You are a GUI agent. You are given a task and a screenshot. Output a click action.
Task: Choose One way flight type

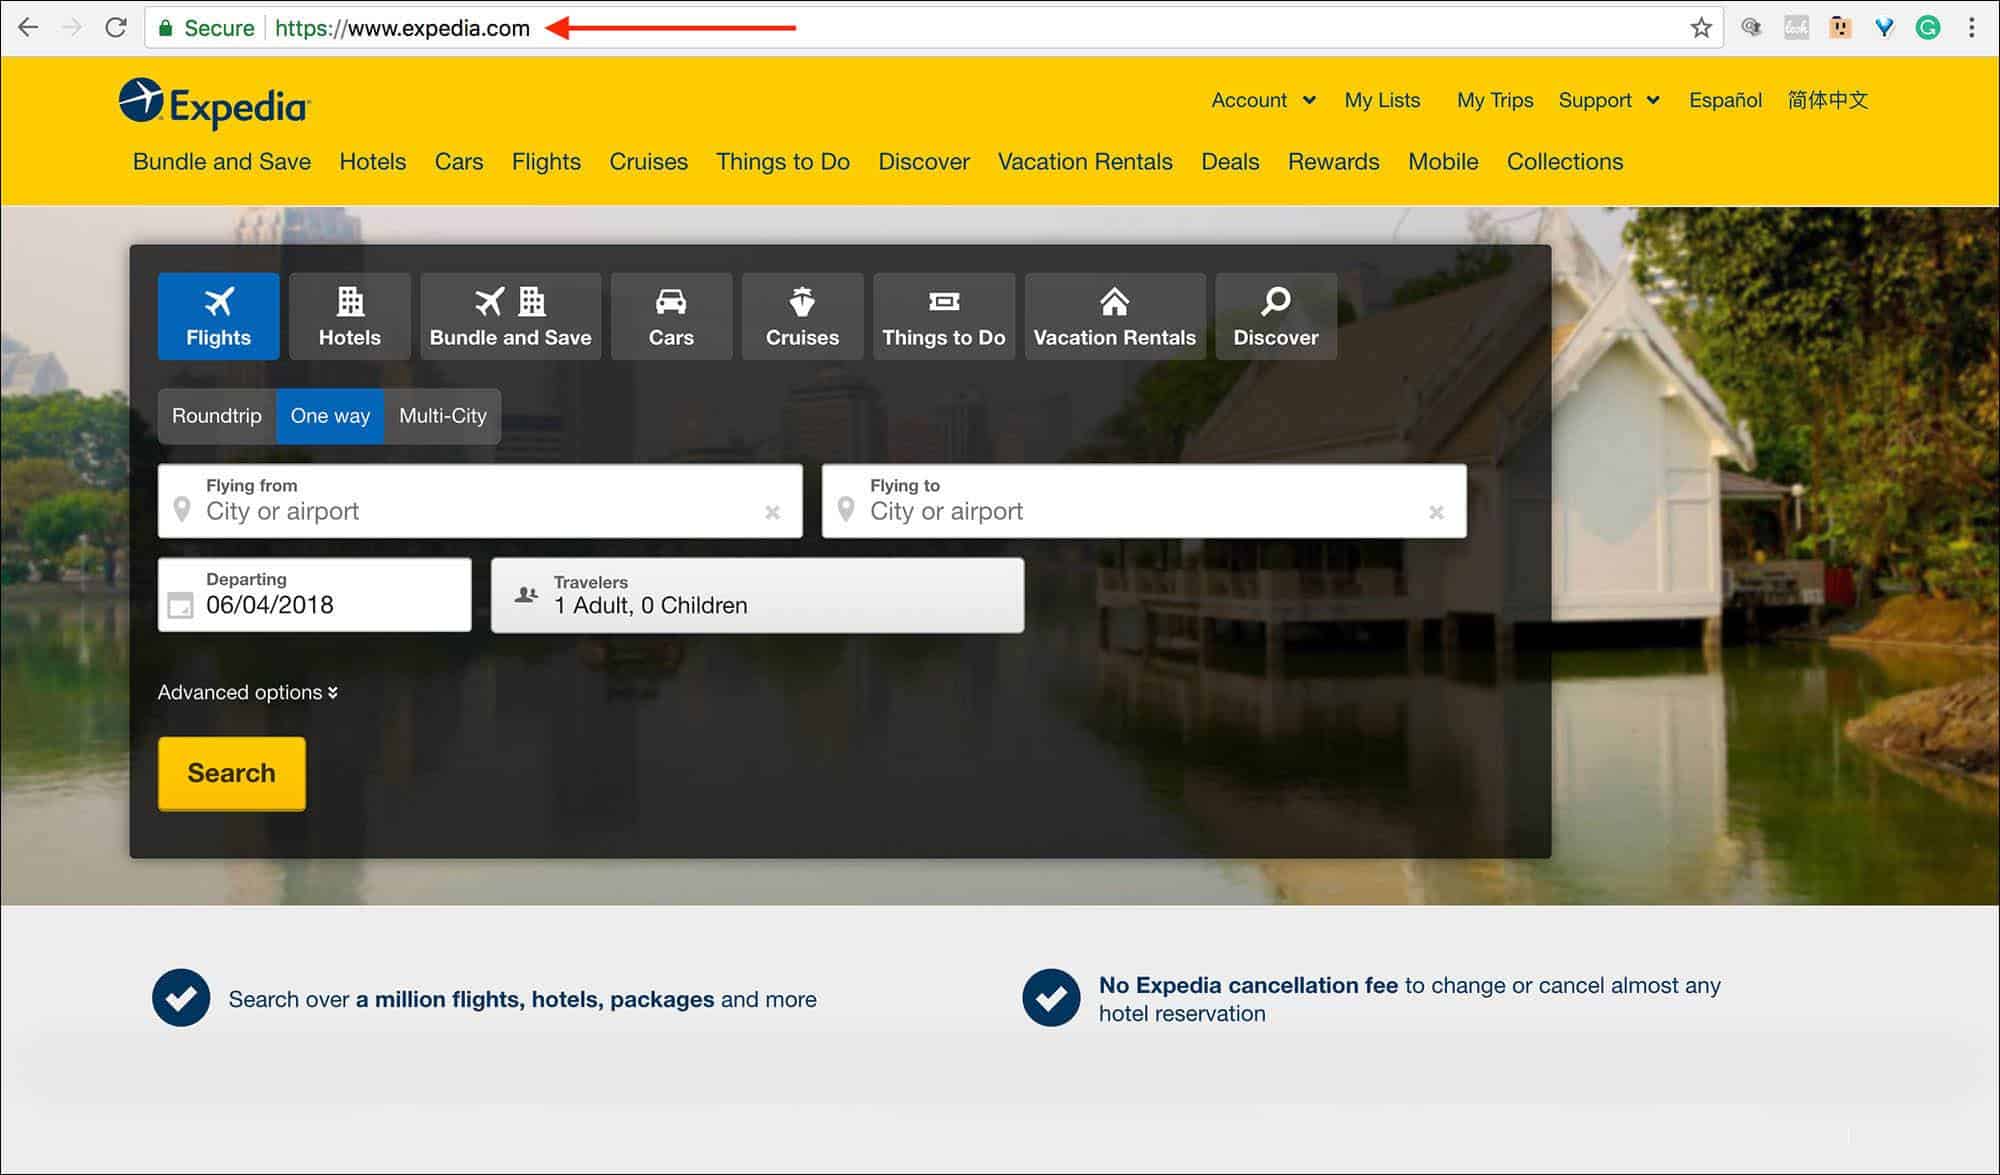[x=330, y=416]
